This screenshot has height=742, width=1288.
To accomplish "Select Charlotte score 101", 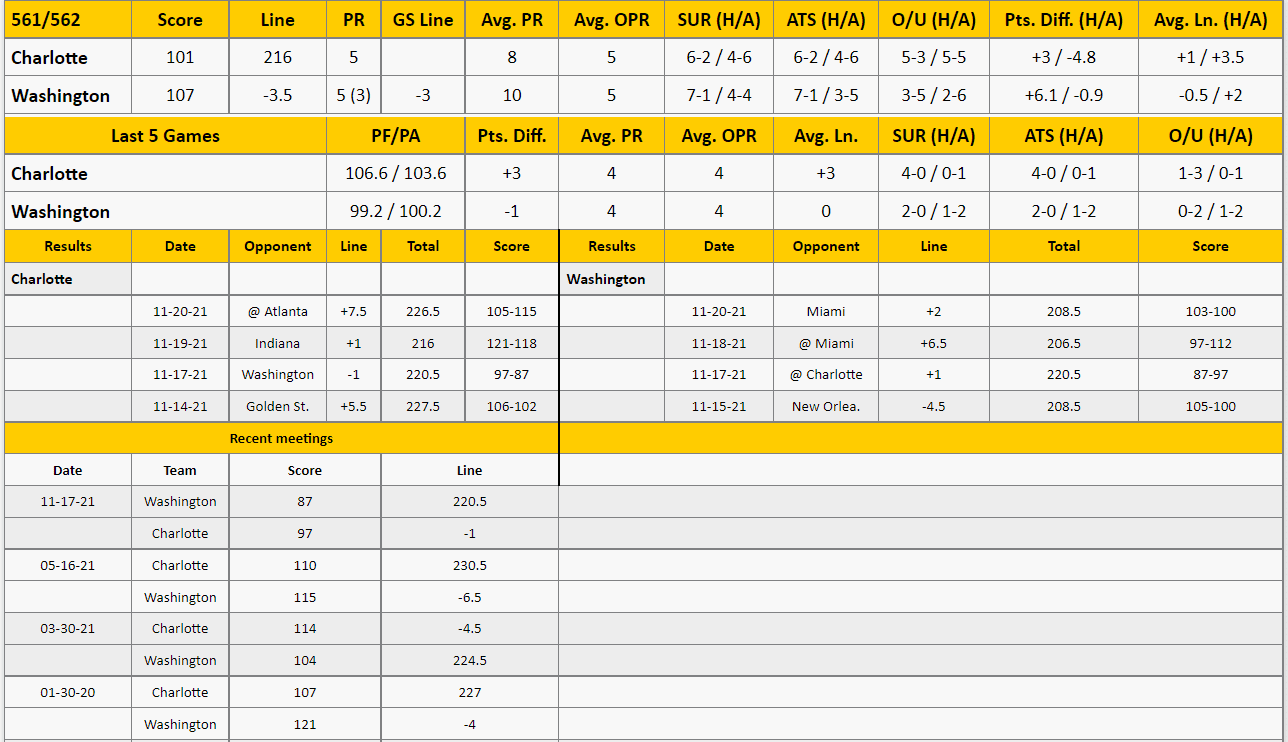I will [180, 57].
